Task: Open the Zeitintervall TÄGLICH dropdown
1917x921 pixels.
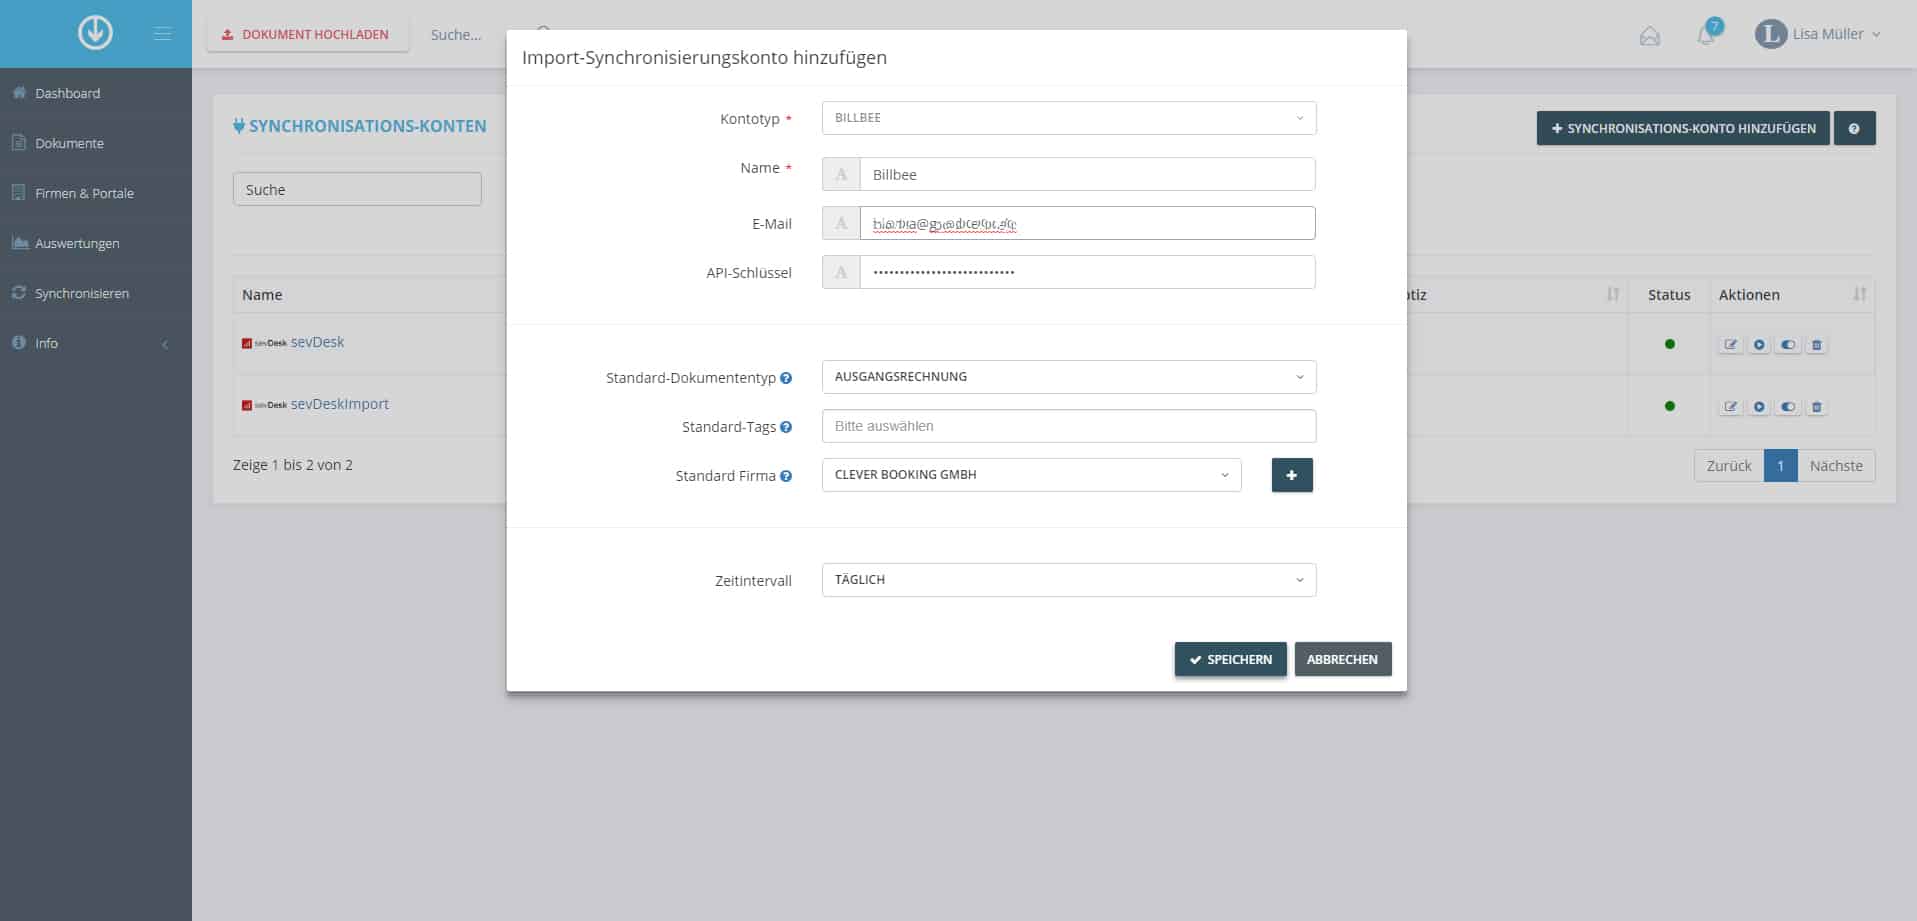Action: pyautogui.click(x=1069, y=580)
